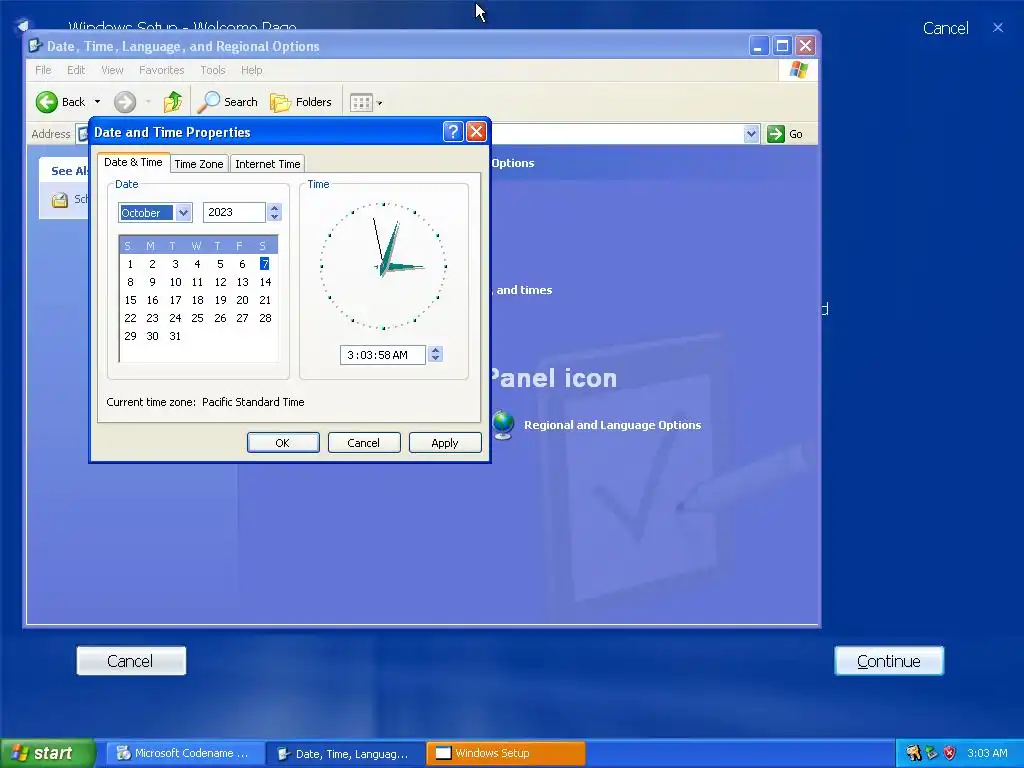The height and width of the screenshot is (768, 1024).
Task: Click the Scheduled Tasks icon in See Also
Action: [60, 200]
